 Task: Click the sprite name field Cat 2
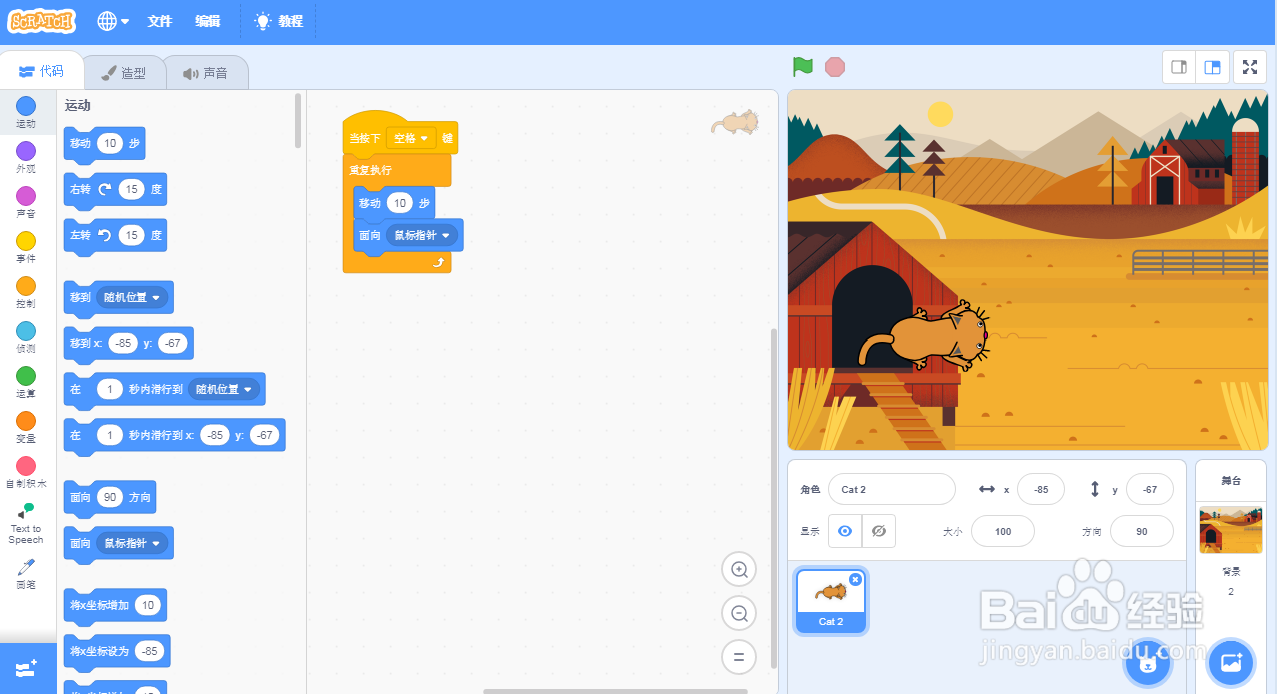click(892, 489)
